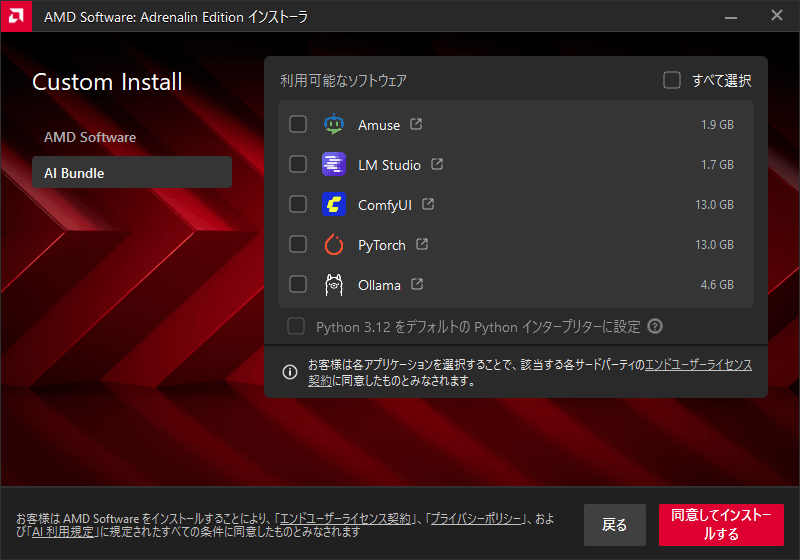
Task: Select the AI Bundle section
Action: (131, 173)
